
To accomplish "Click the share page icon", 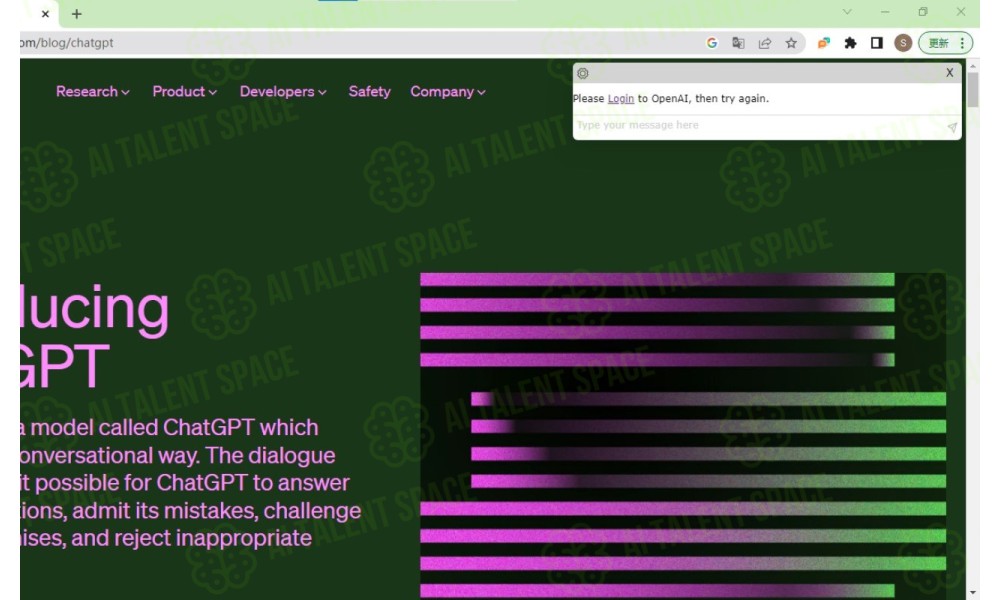I will point(765,43).
